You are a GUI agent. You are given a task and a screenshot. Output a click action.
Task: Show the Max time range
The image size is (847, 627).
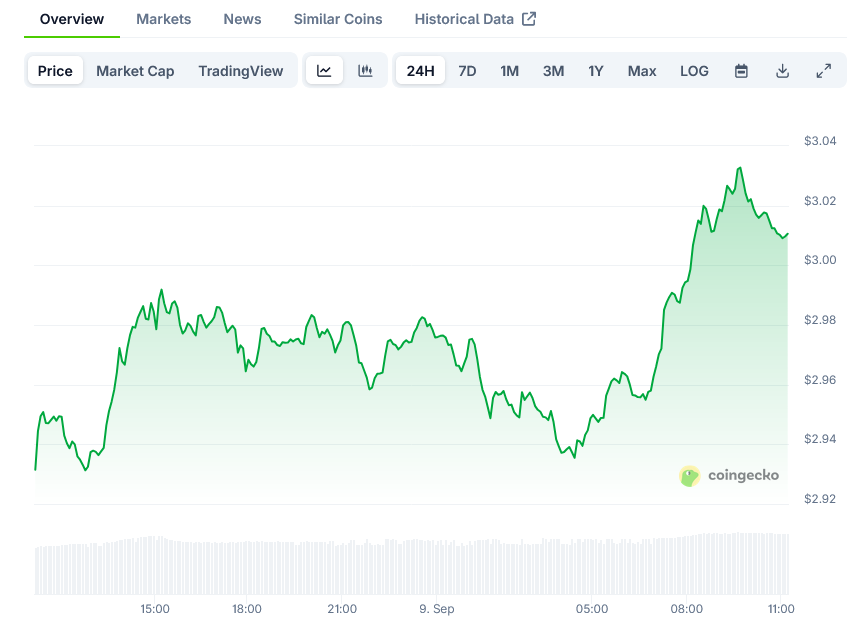point(642,71)
